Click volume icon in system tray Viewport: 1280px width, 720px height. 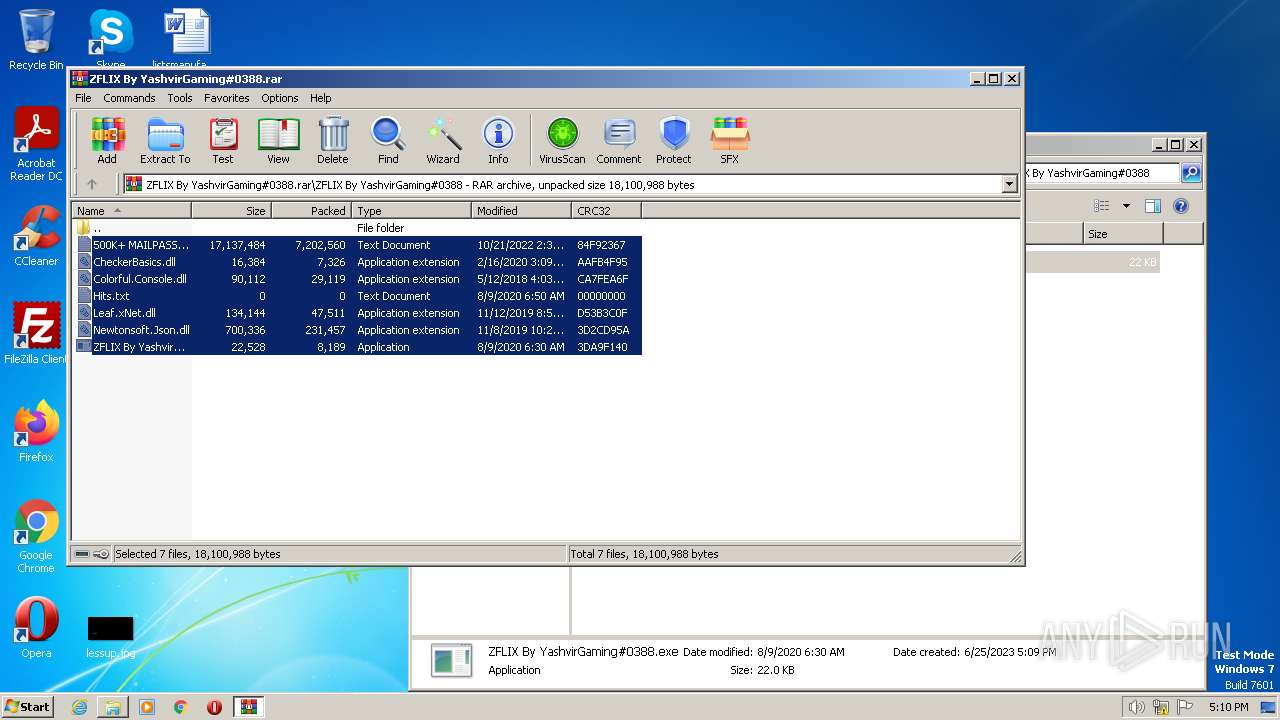pyautogui.click(x=1137, y=707)
